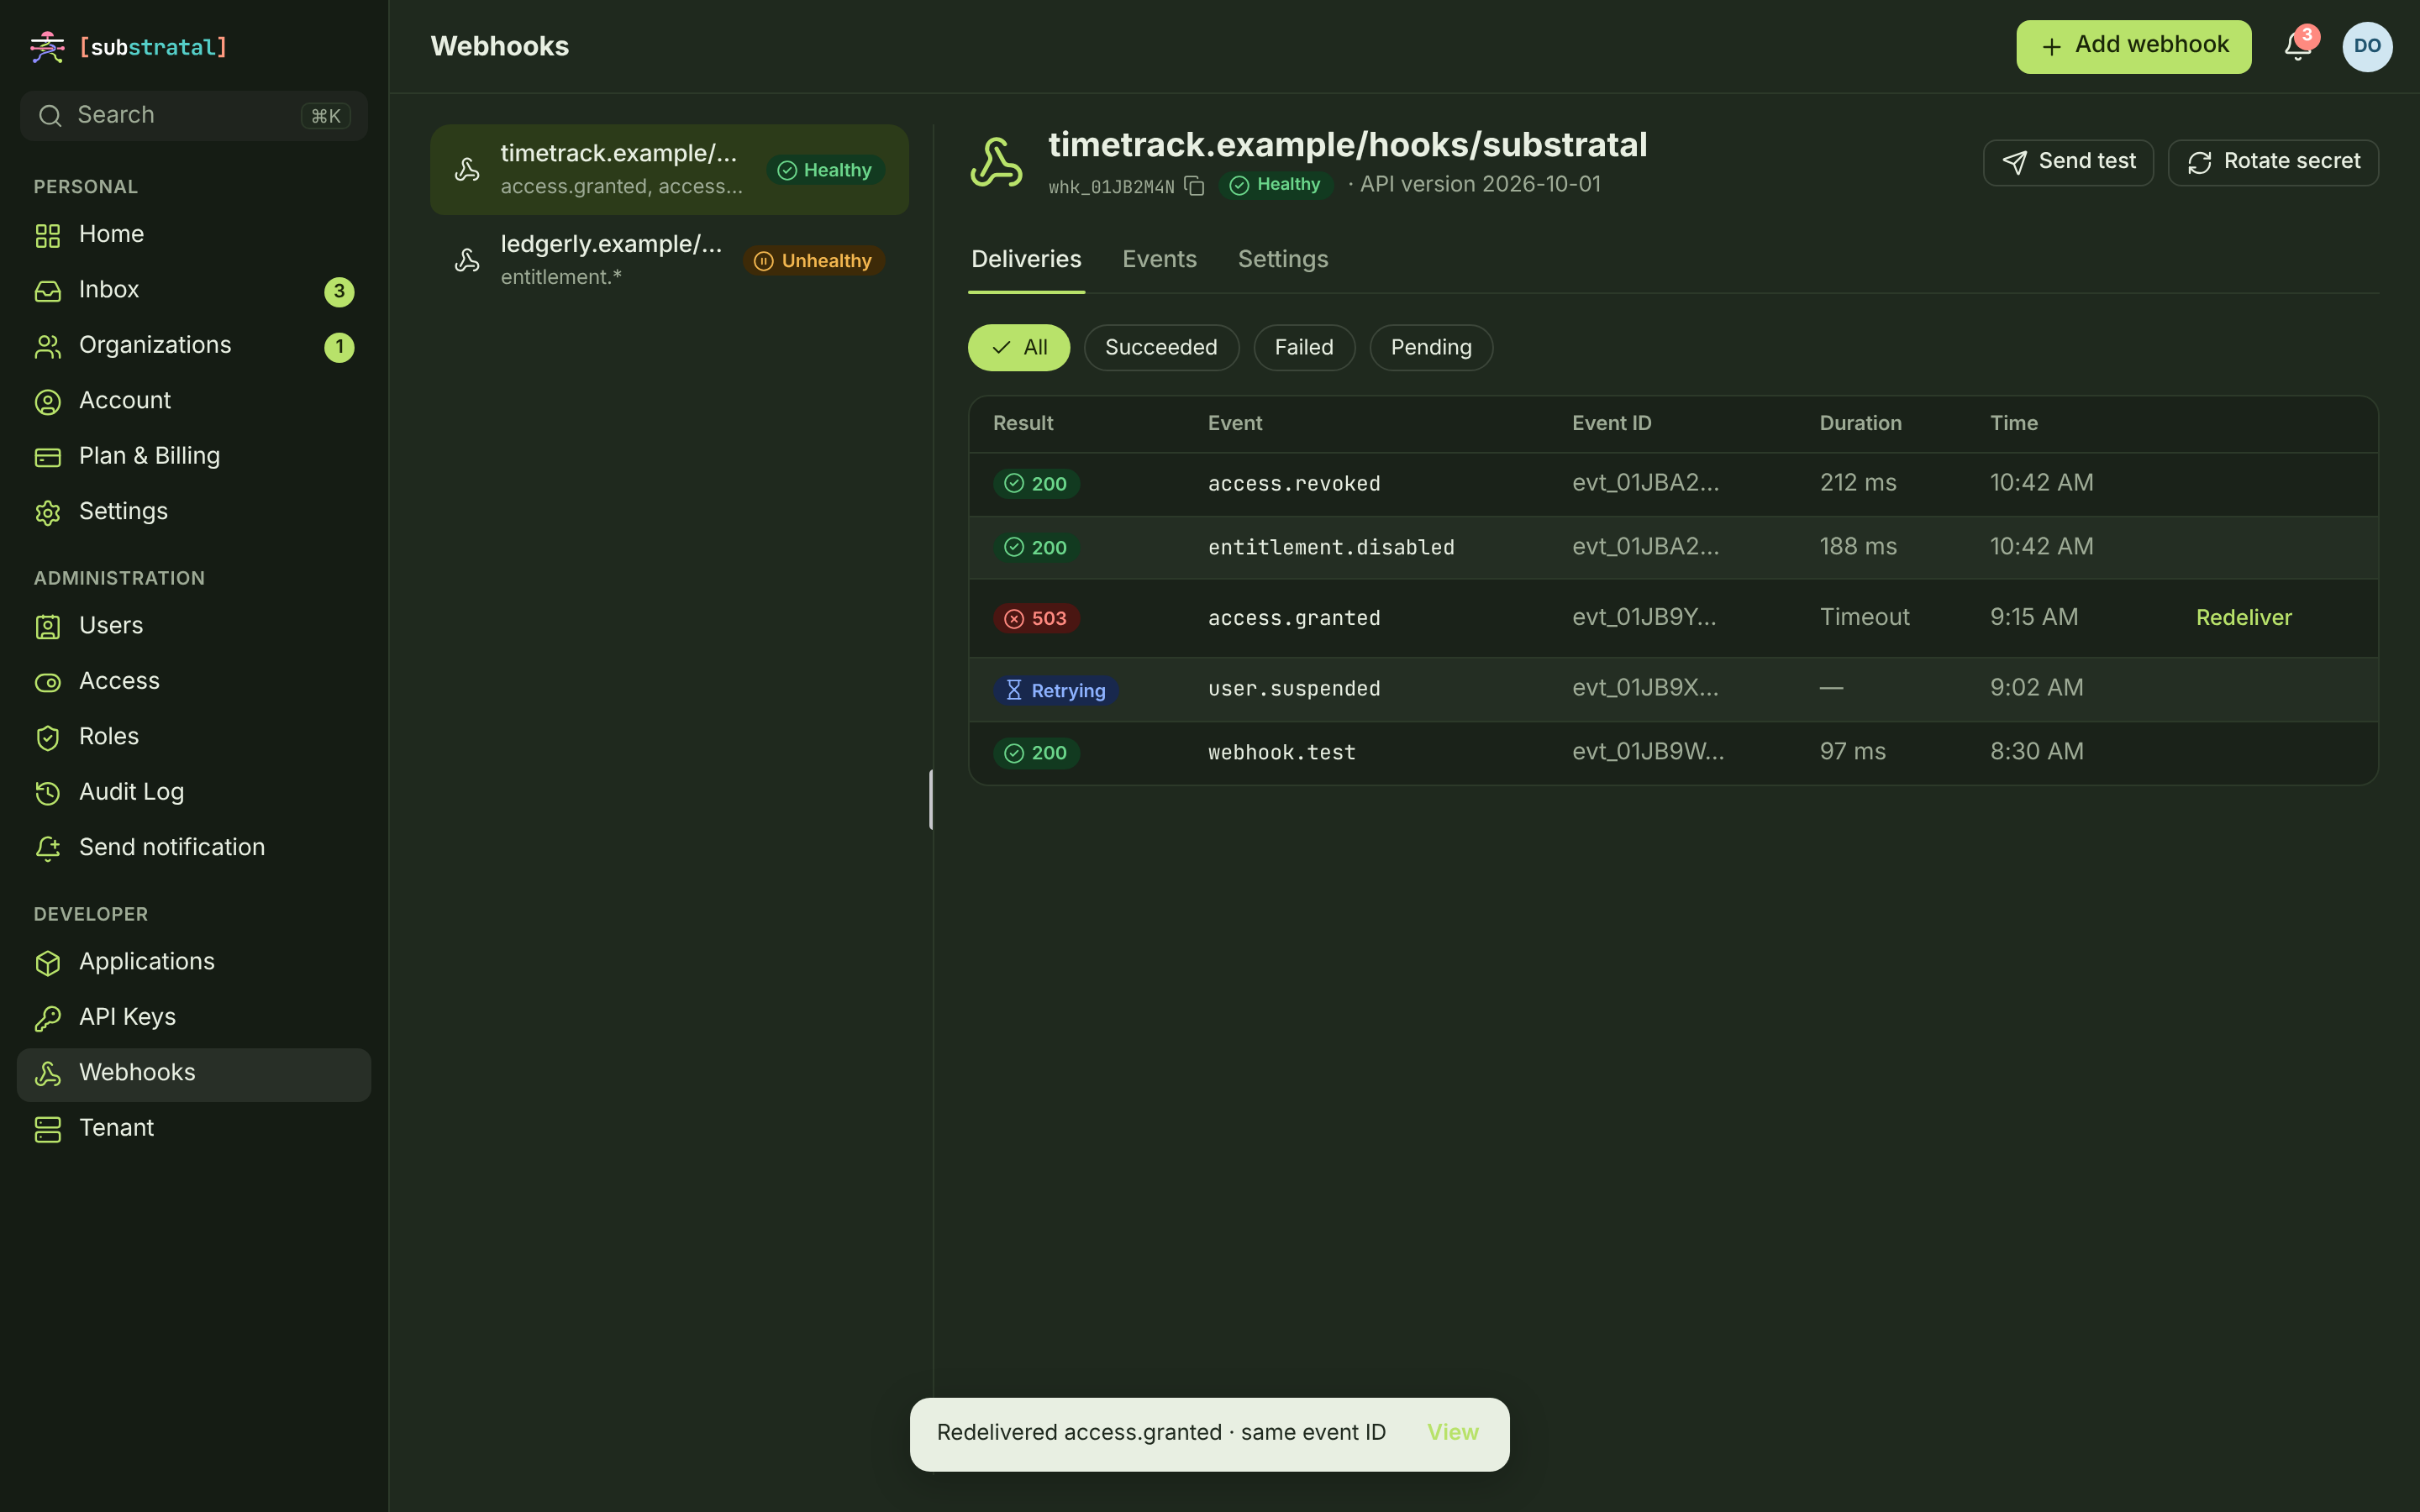Open notifications bell
Screen dimensions: 2420x1512
click(x=2298, y=46)
